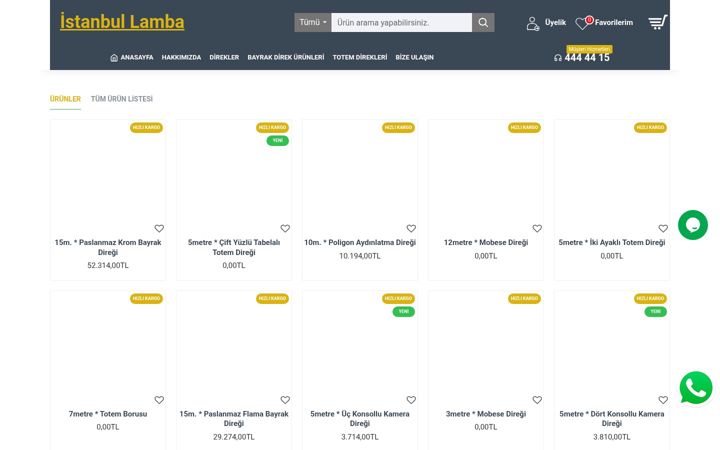This screenshot has width=720, height=450.
Task: Open the WhatsApp contact icon
Action: point(696,388)
